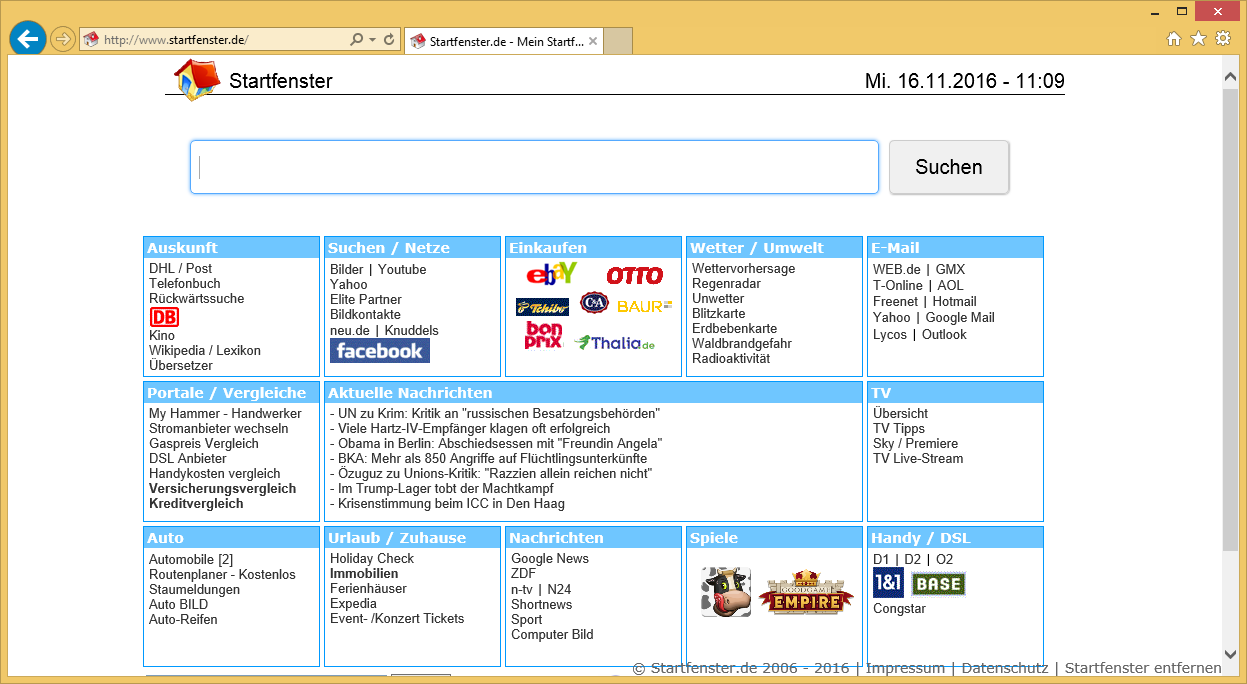The height and width of the screenshot is (684, 1247).
Task: Open the Blitzkarte link
Action: (718, 313)
